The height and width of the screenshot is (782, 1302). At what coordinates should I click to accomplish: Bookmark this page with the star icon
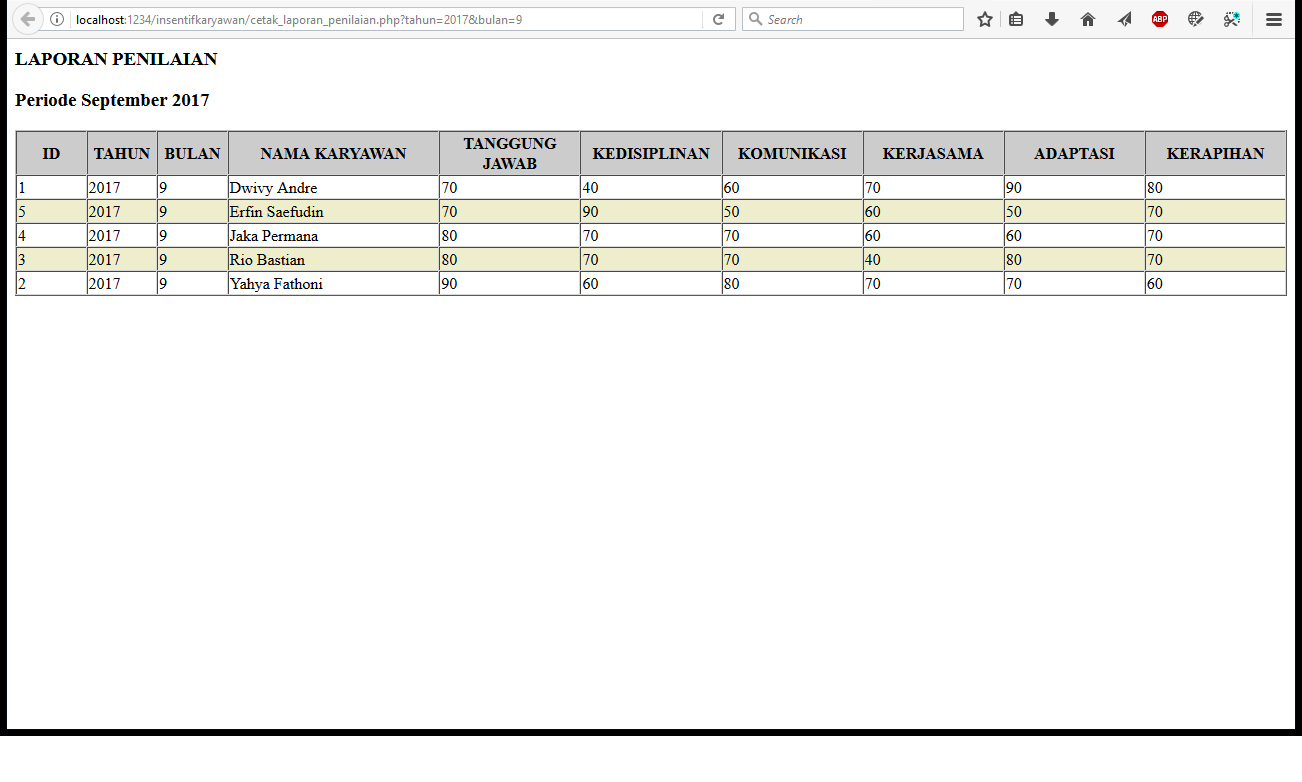pos(985,19)
